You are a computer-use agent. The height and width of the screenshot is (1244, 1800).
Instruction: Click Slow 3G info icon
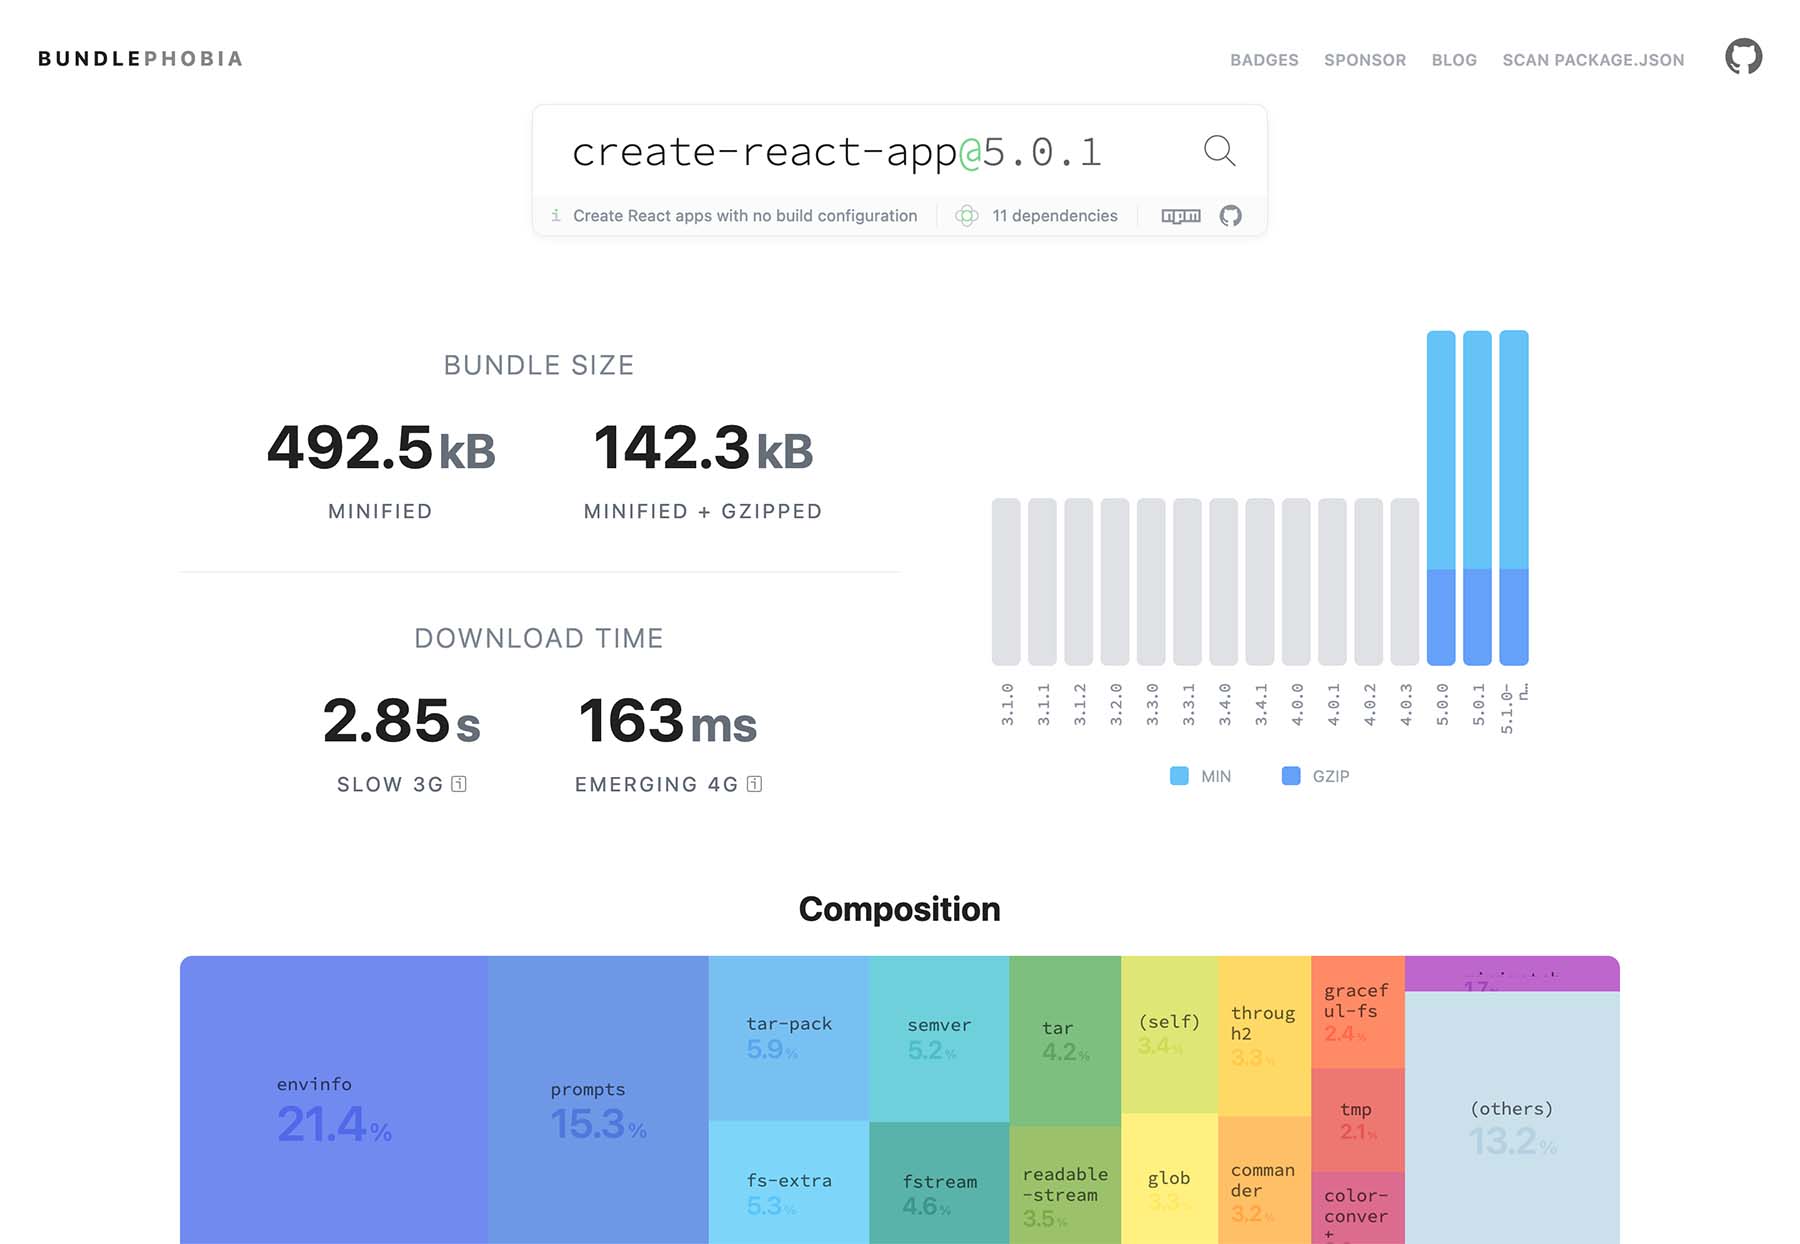(x=459, y=784)
